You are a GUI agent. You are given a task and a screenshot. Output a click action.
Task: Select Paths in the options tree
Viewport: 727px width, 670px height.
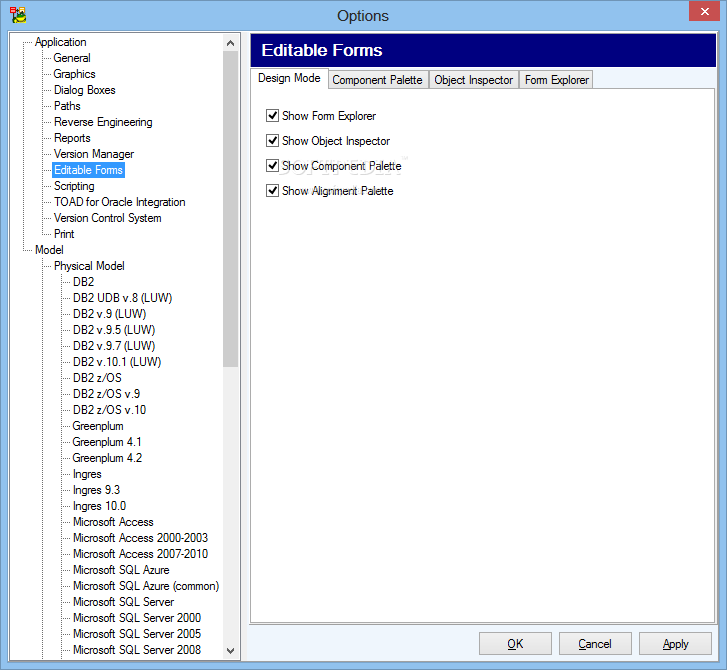point(67,106)
